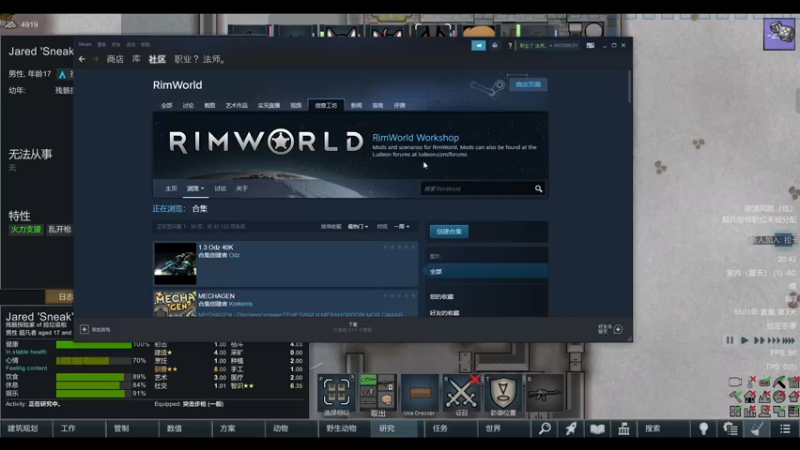Focus the Workshop search field
The width and height of the screenshot is (800, 450).
click(x=477, y=189)
